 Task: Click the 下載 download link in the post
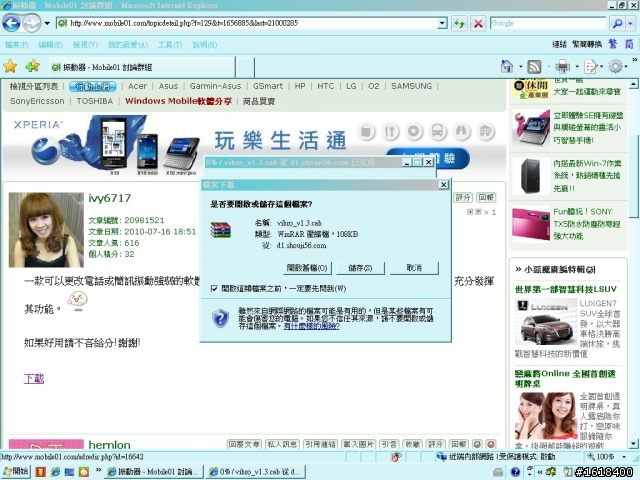click(34, 378)
